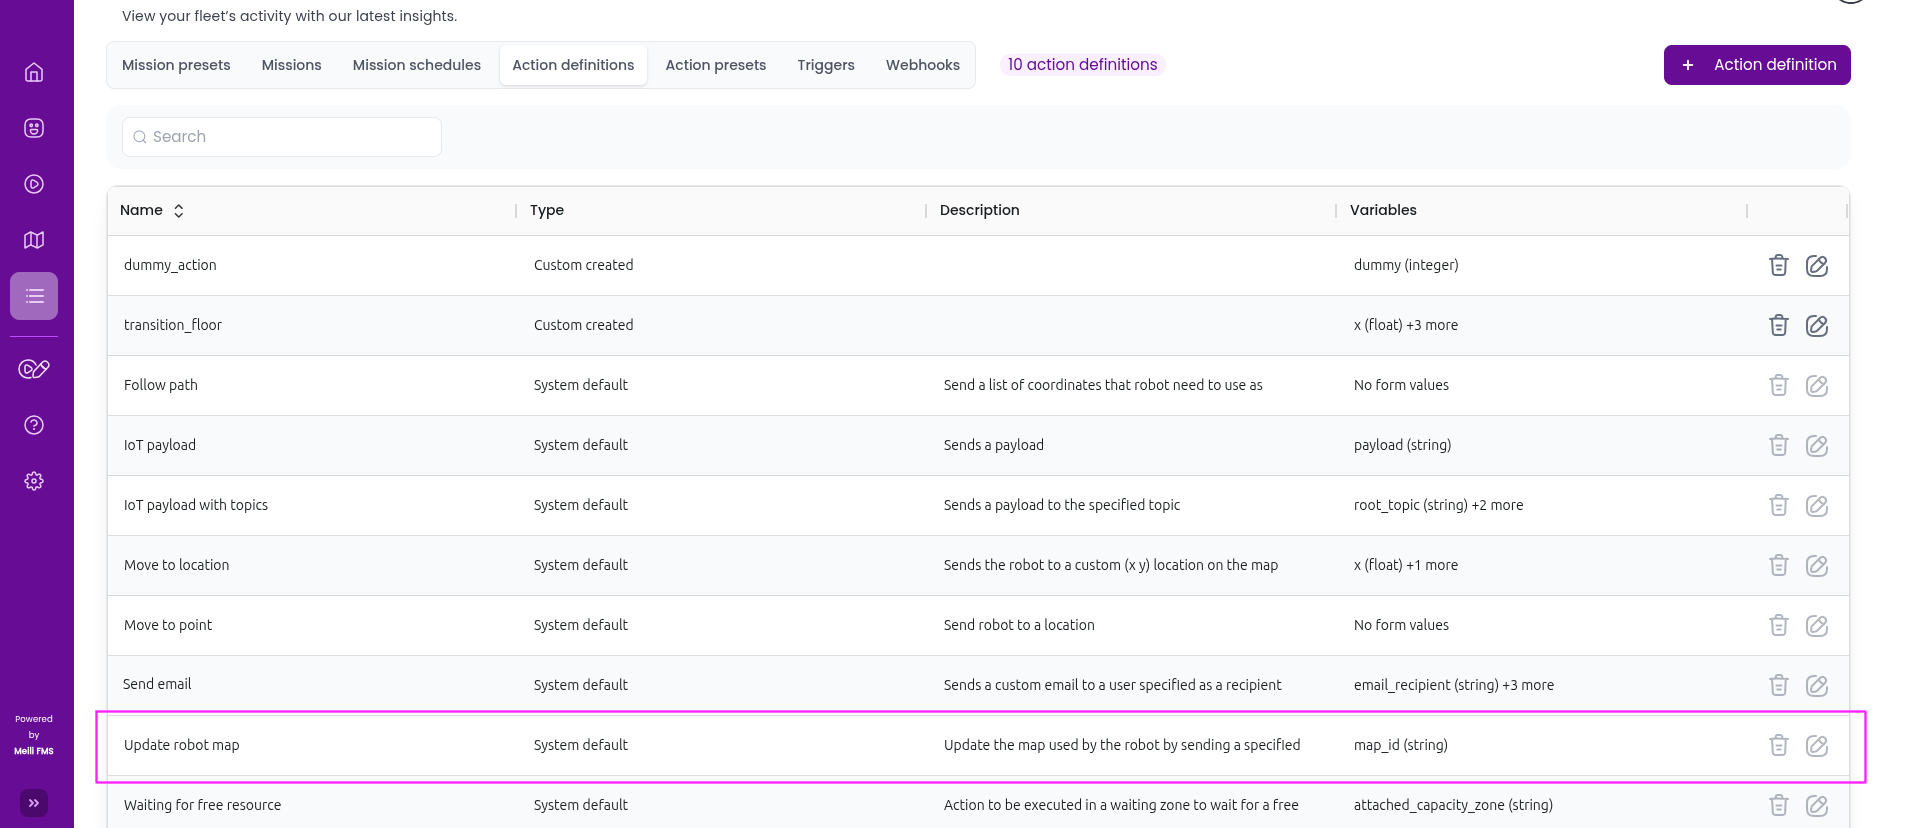The image size is (1910, 828).
Task: Open the map icon in sidebar
Action: (x=34, y=240)
